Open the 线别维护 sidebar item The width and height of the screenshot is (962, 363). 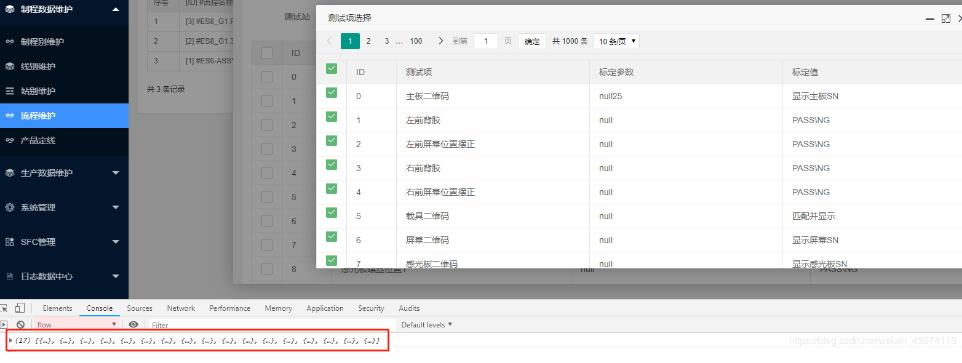[x=64, y=66]
